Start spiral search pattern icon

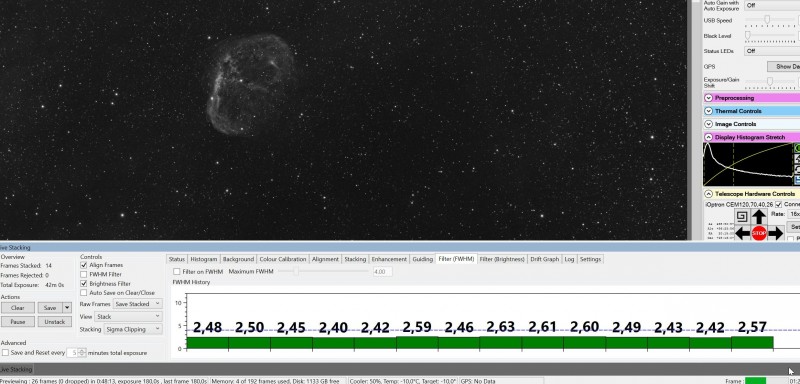click(742, 216)
